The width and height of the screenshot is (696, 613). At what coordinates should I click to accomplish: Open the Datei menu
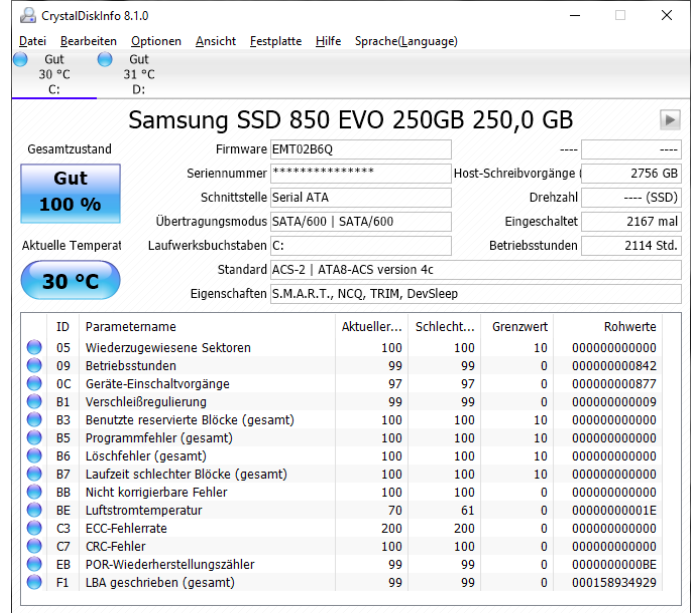point(32,41)
